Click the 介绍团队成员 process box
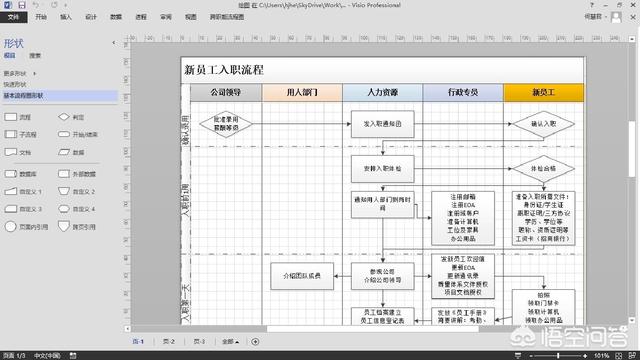 (302, 276)
